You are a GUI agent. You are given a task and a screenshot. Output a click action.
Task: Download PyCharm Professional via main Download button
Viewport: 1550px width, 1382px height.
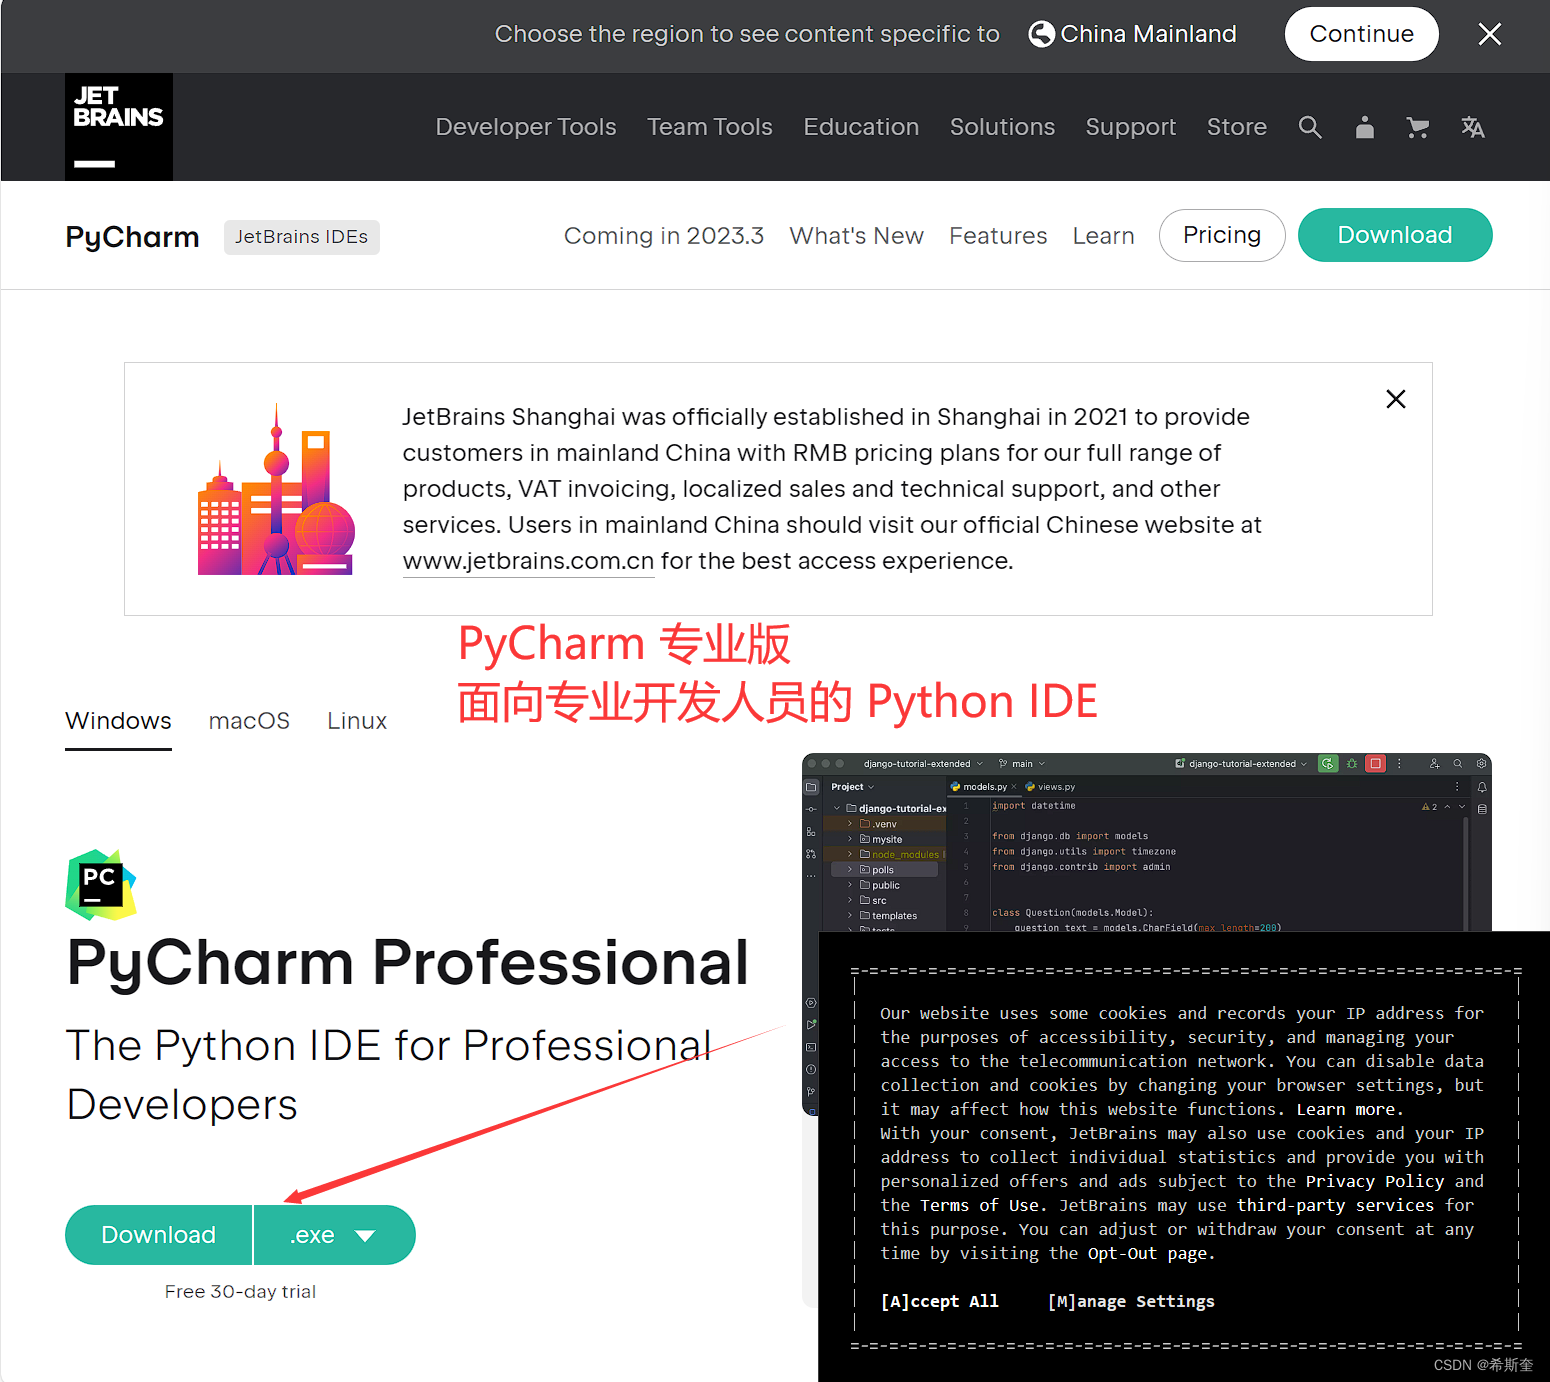point(158,1235)
